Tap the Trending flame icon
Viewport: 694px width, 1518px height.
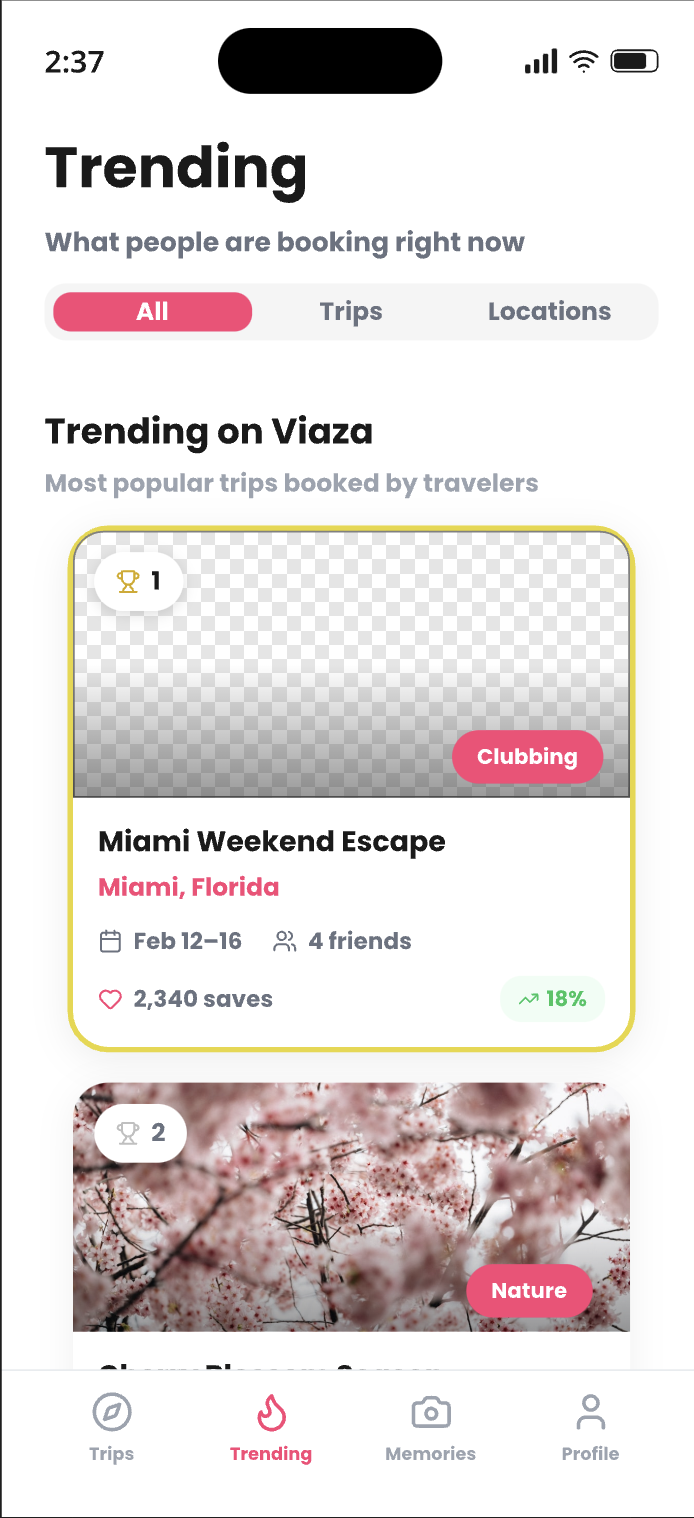pos(270,1411)
